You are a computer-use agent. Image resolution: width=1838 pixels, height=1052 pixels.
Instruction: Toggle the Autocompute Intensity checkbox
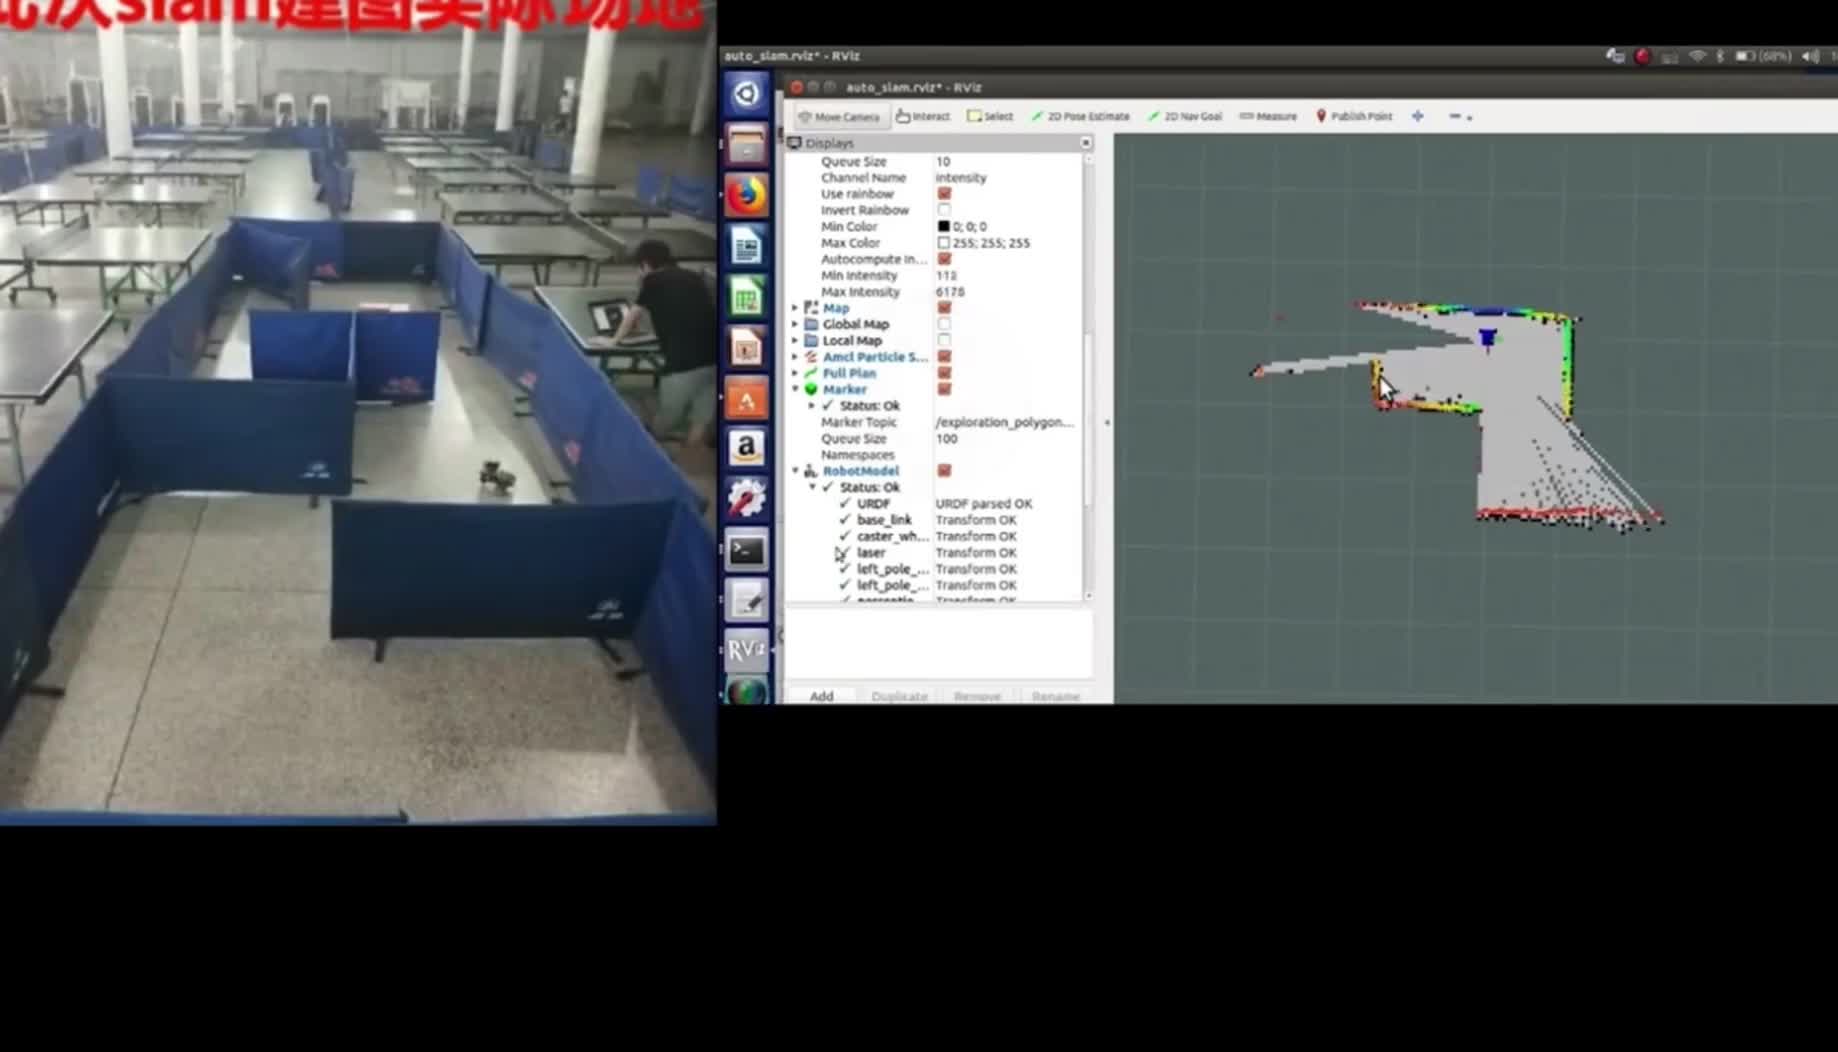[x=944, y=259]
